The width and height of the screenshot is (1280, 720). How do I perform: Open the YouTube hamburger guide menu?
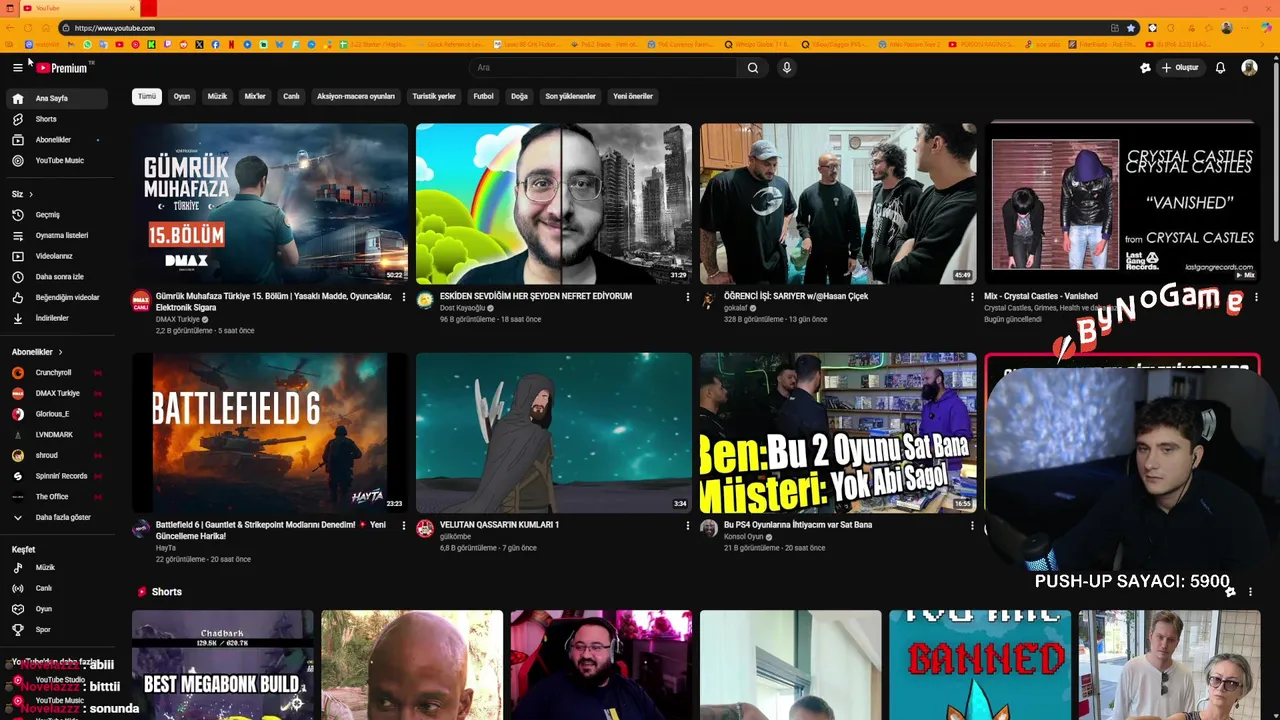tap(17, 67)
